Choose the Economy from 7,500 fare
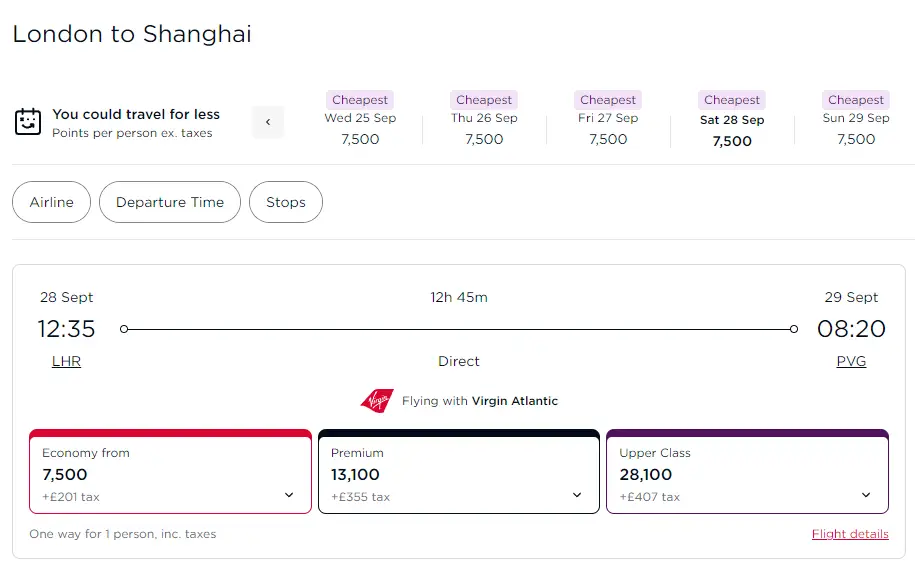This screenshot has height=578, width=915. [x=150, y=473]
